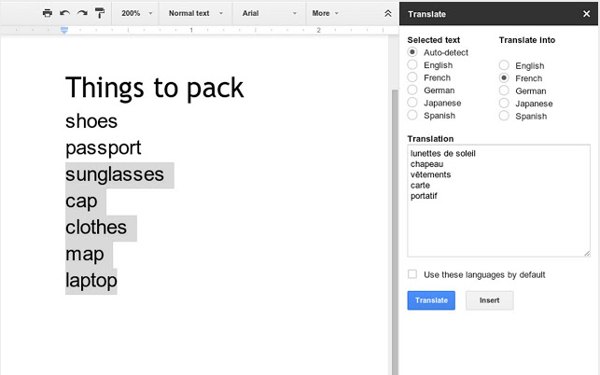Click the word 'shoes' in document
This screenshot has height=375, width=600.
(91, 121)
